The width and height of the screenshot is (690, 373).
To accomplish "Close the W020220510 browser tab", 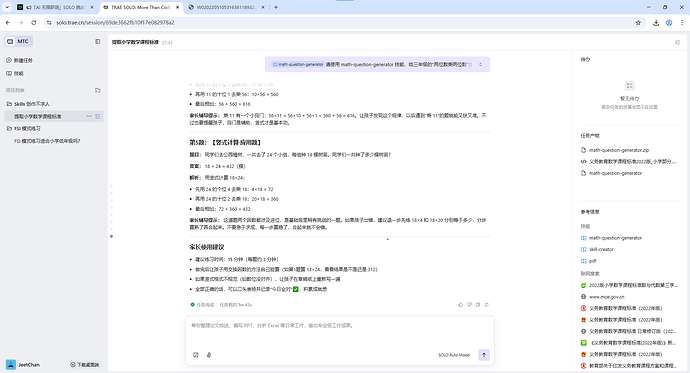I will point(263,7).
